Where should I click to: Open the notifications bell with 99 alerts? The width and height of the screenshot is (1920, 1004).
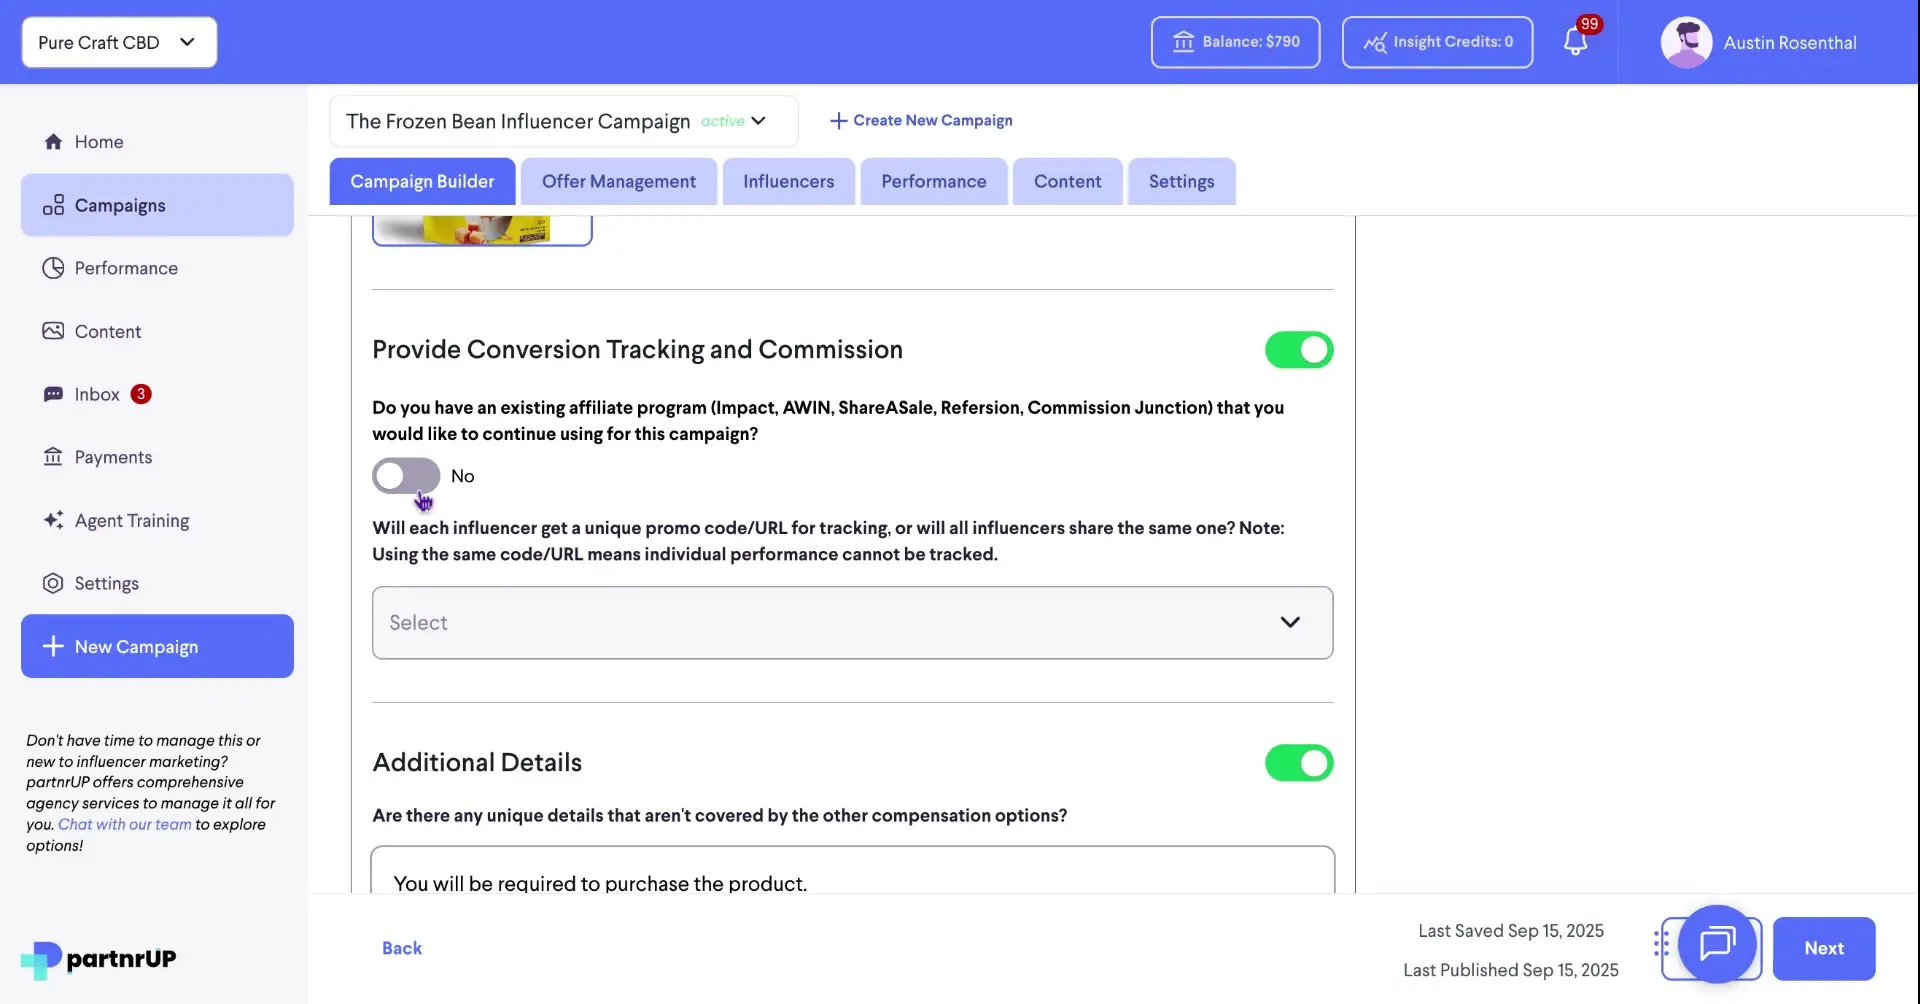pos(1576,42)
